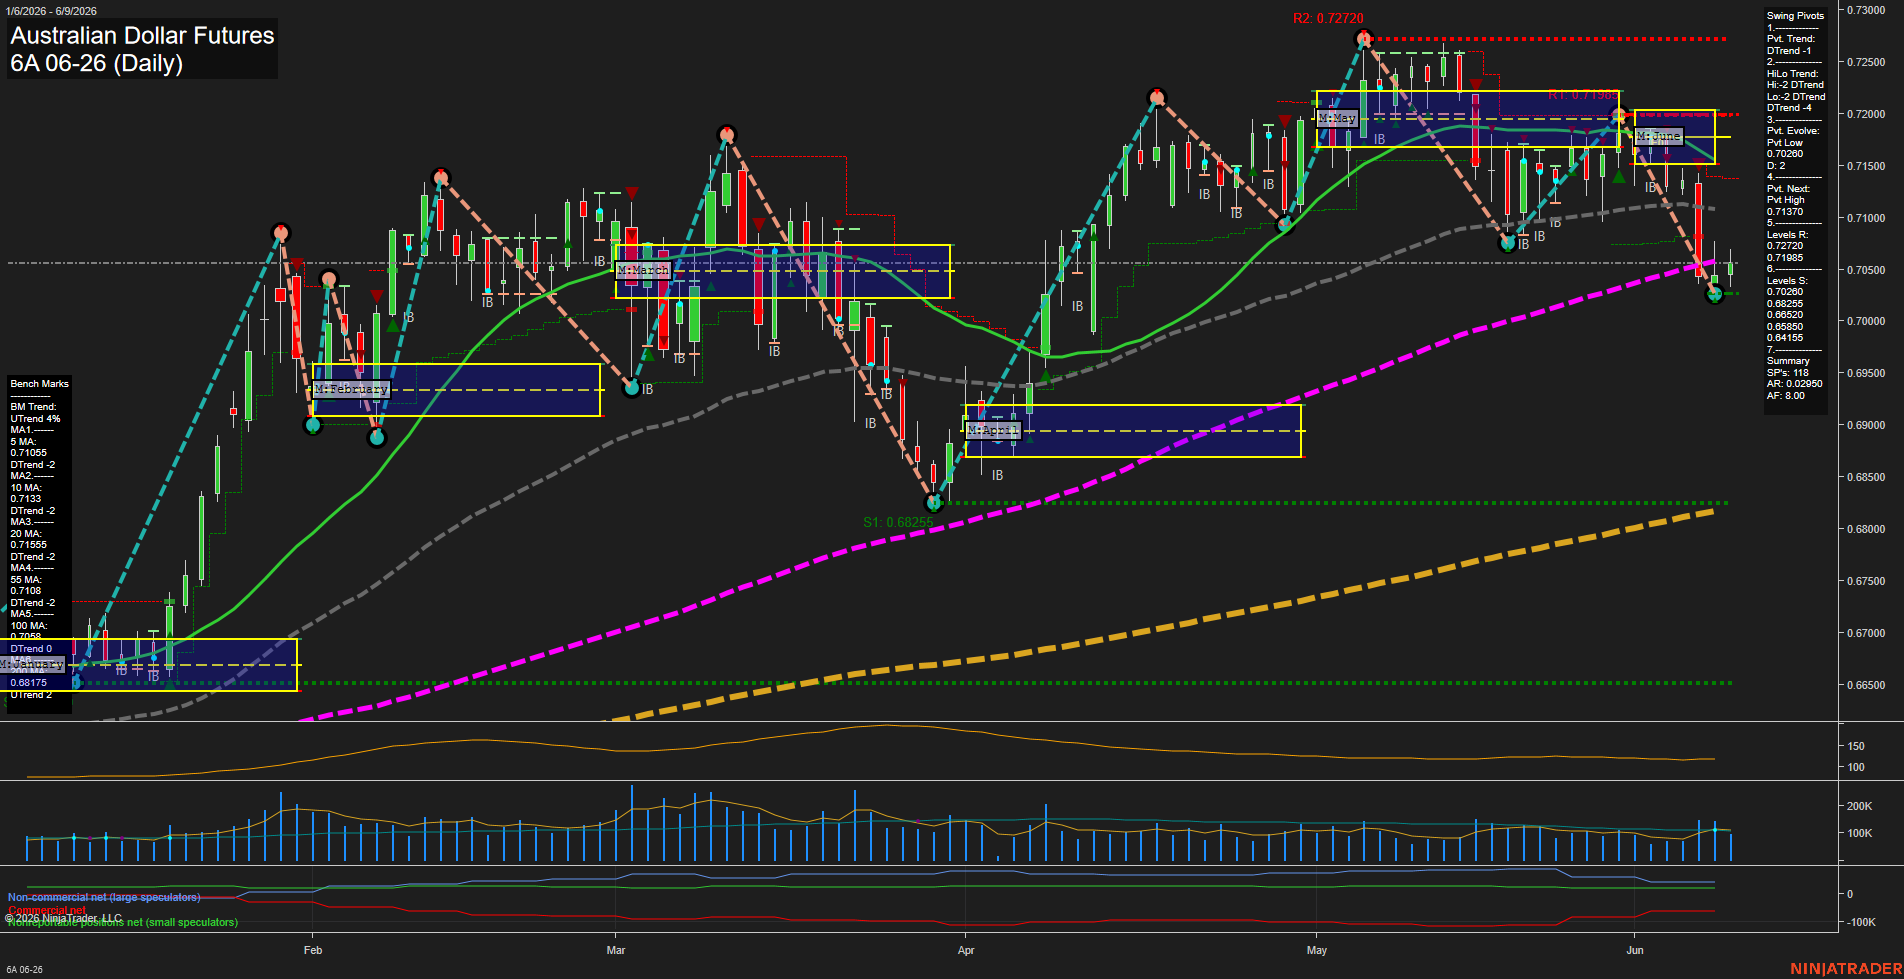
Task: Click the 0.68500 price axis label
Action: [x=1865, y=477]
